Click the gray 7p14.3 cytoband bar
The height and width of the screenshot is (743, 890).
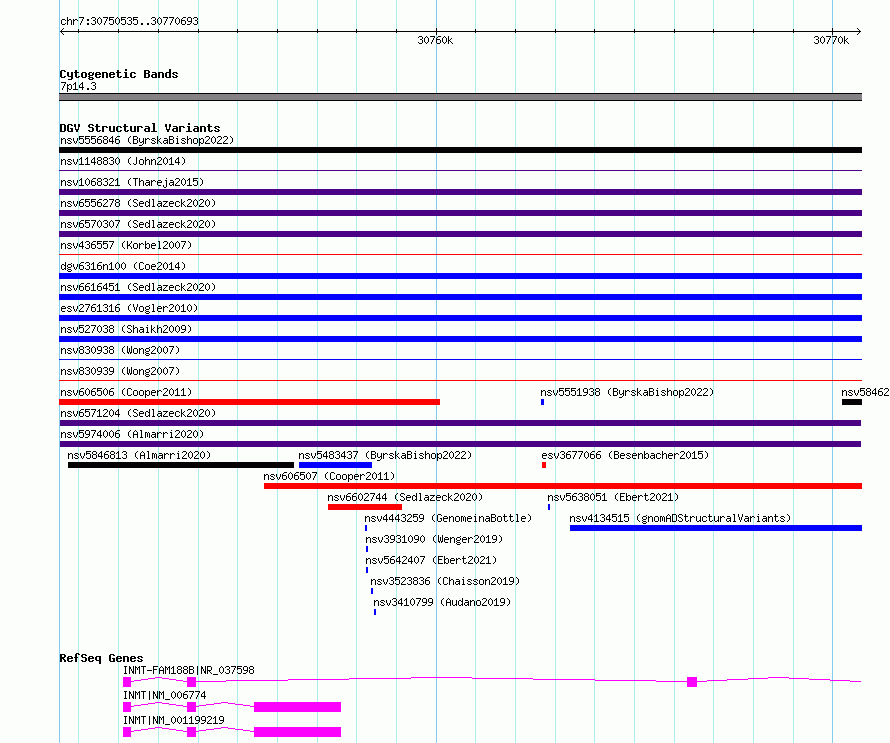point(460,97)
